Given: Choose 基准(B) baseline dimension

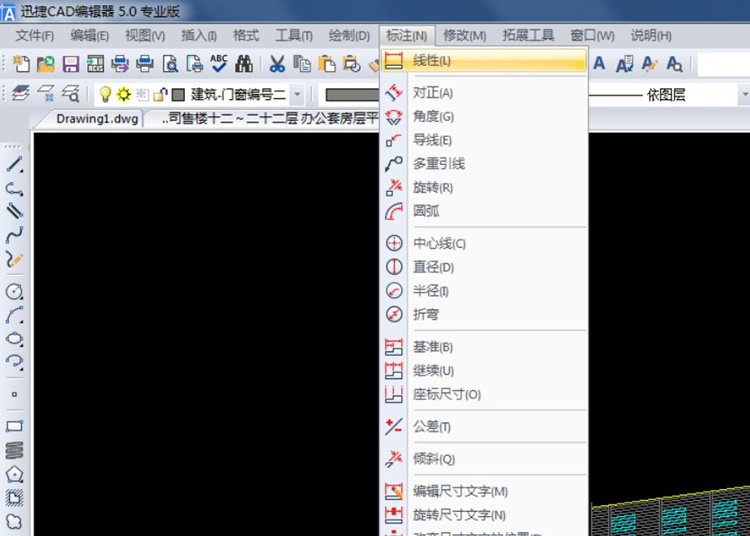Looking at the screenshot, I should coord(484,347).
